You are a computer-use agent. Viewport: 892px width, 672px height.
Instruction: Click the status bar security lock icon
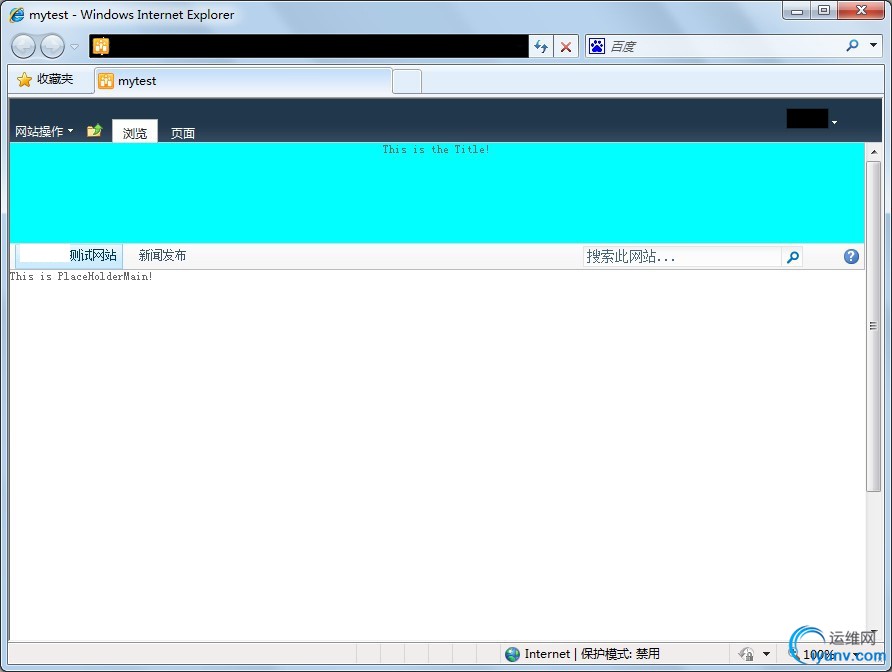746,654
